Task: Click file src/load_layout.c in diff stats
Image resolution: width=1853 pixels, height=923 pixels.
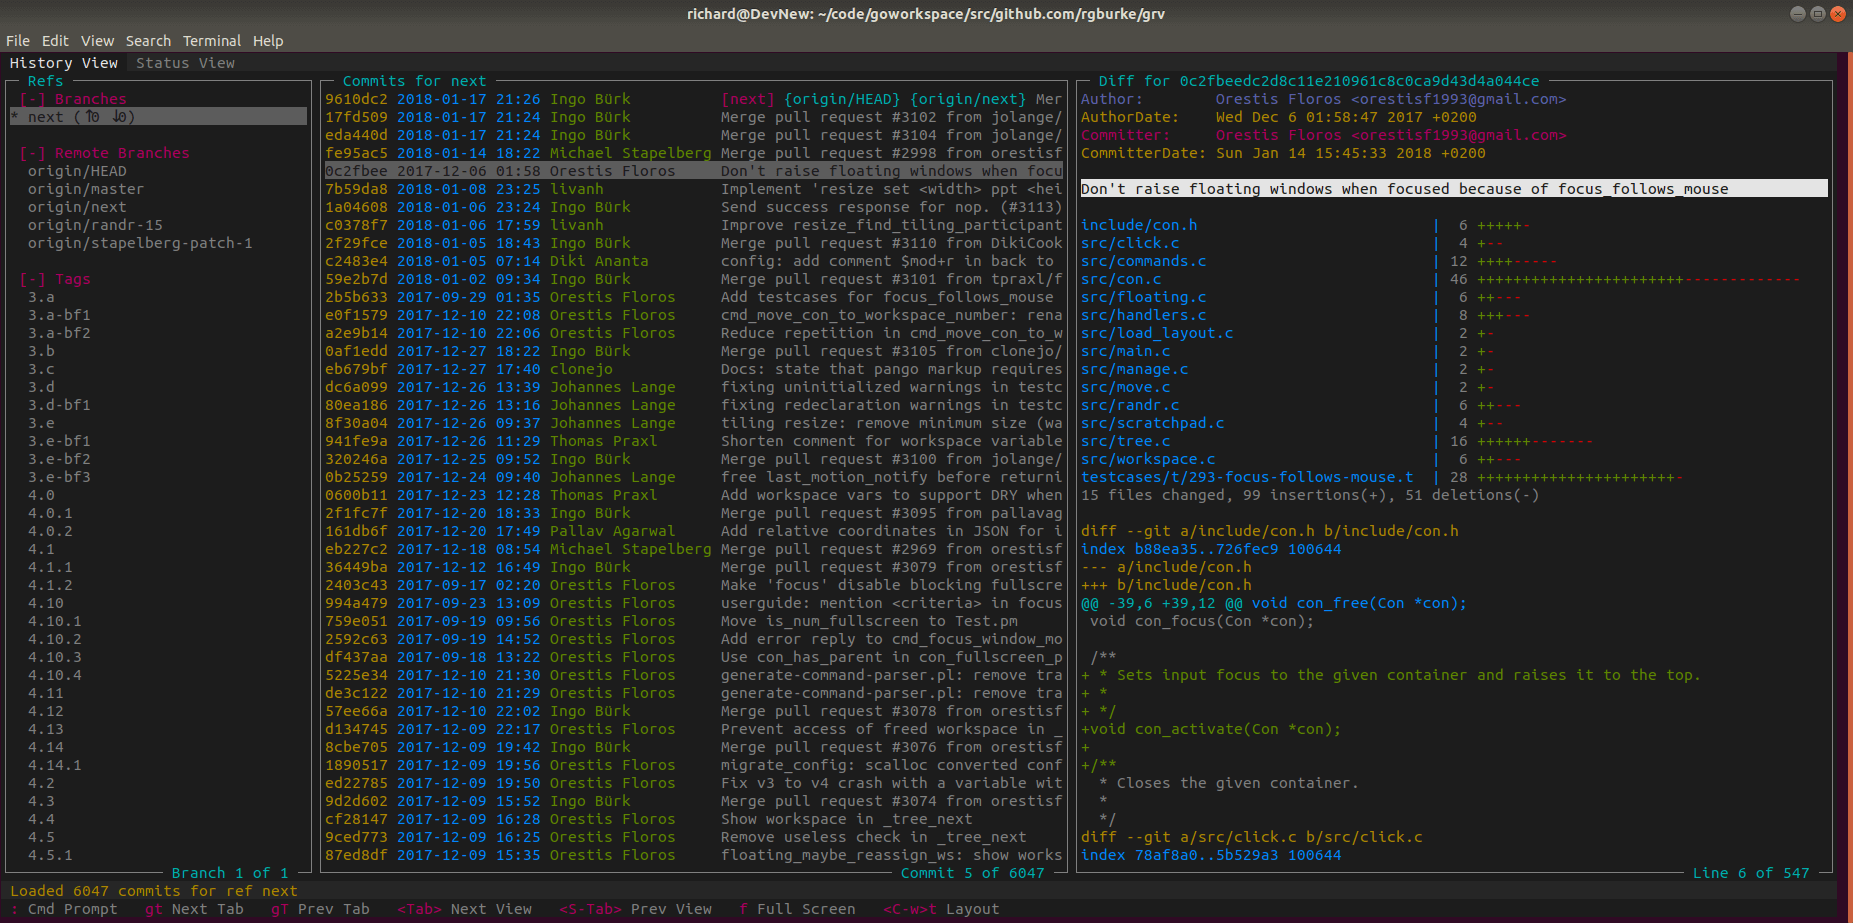Action: click(x=1157, y=333)
